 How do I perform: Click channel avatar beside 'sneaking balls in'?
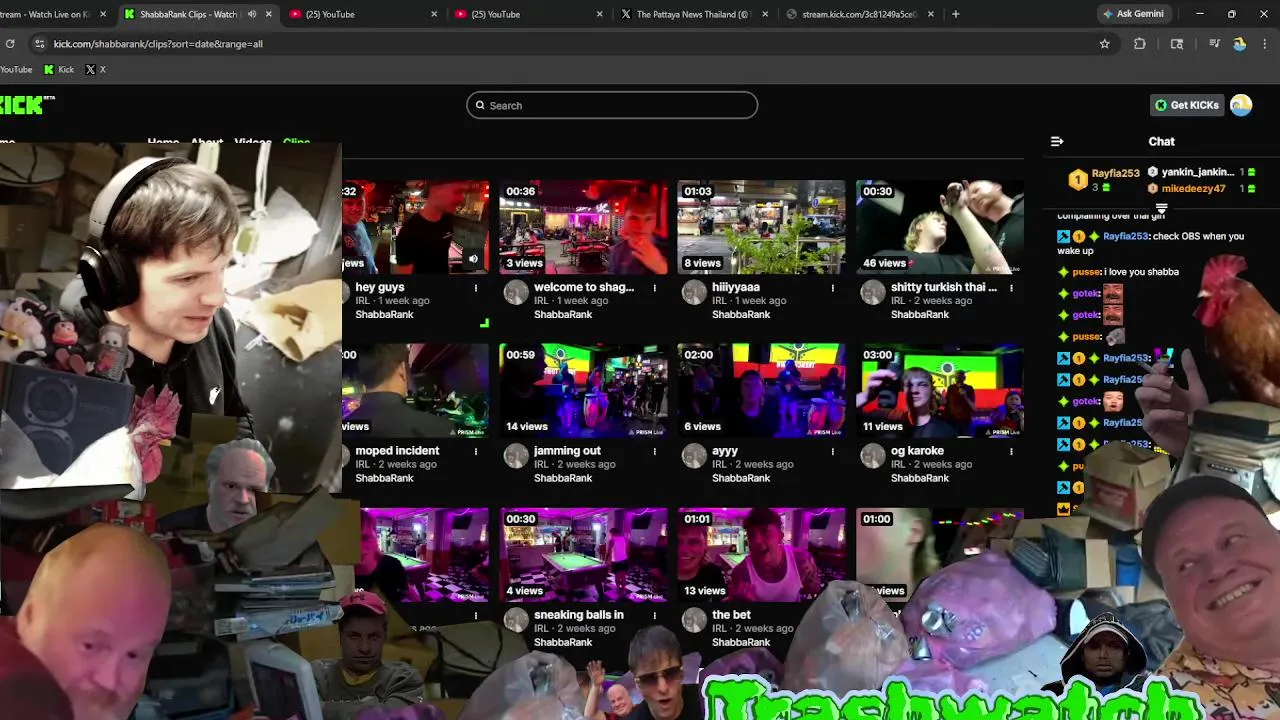pos(516,620)
